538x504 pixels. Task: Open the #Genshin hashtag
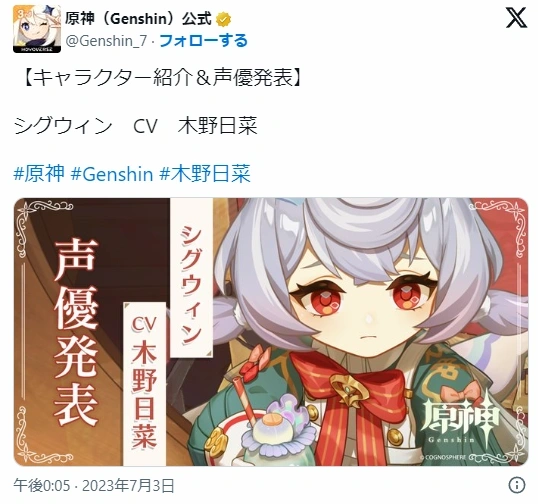pyautogui.click(x=112, y=173)
